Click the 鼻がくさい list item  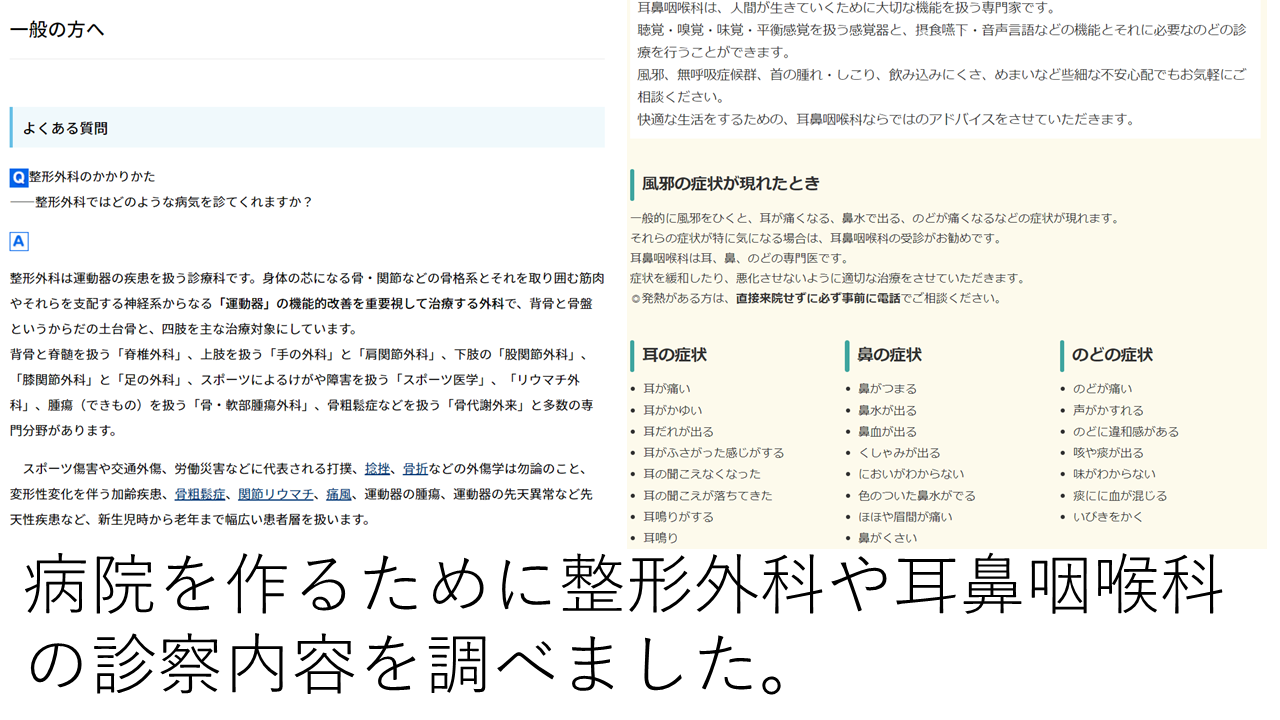point(887,538)
